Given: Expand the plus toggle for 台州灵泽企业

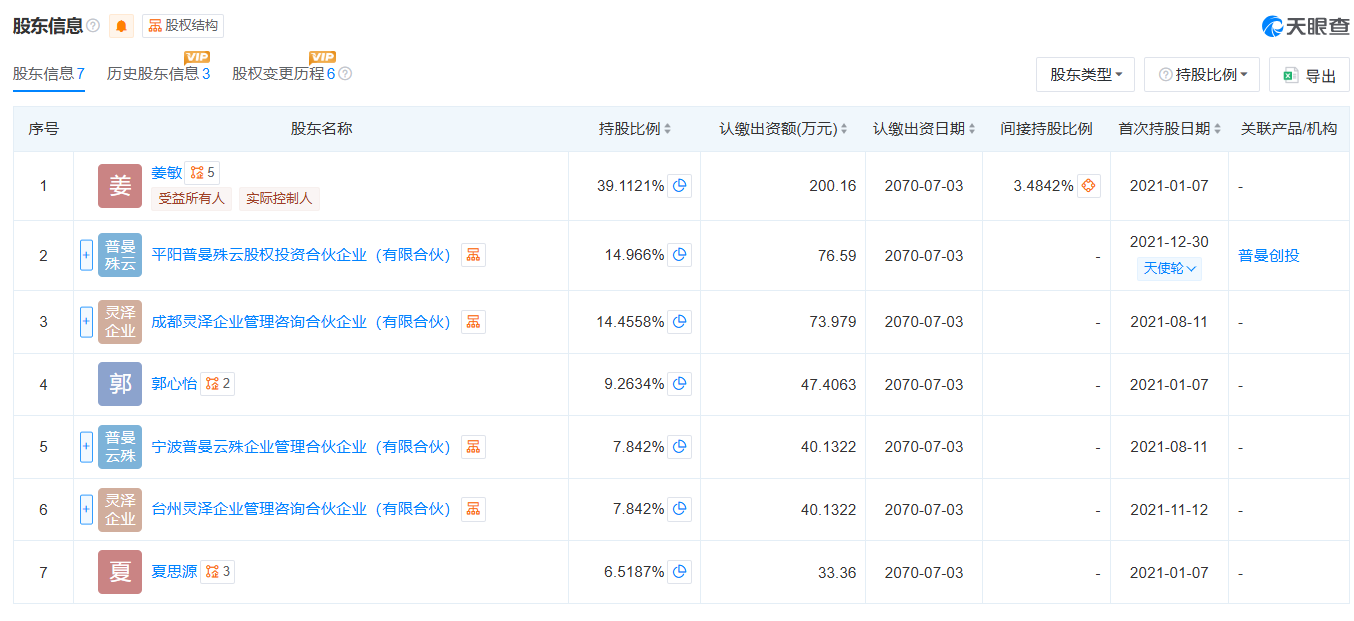Looking at the screenshot, I should [86, 509].
